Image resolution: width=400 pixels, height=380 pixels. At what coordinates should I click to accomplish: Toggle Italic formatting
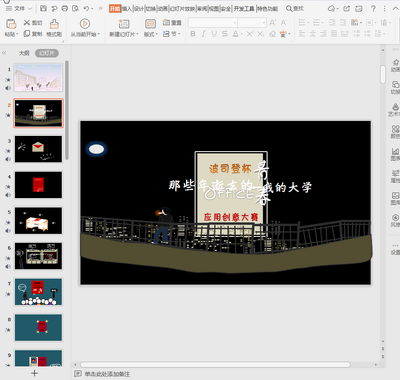pyautogui.click(x=203, y=34)
